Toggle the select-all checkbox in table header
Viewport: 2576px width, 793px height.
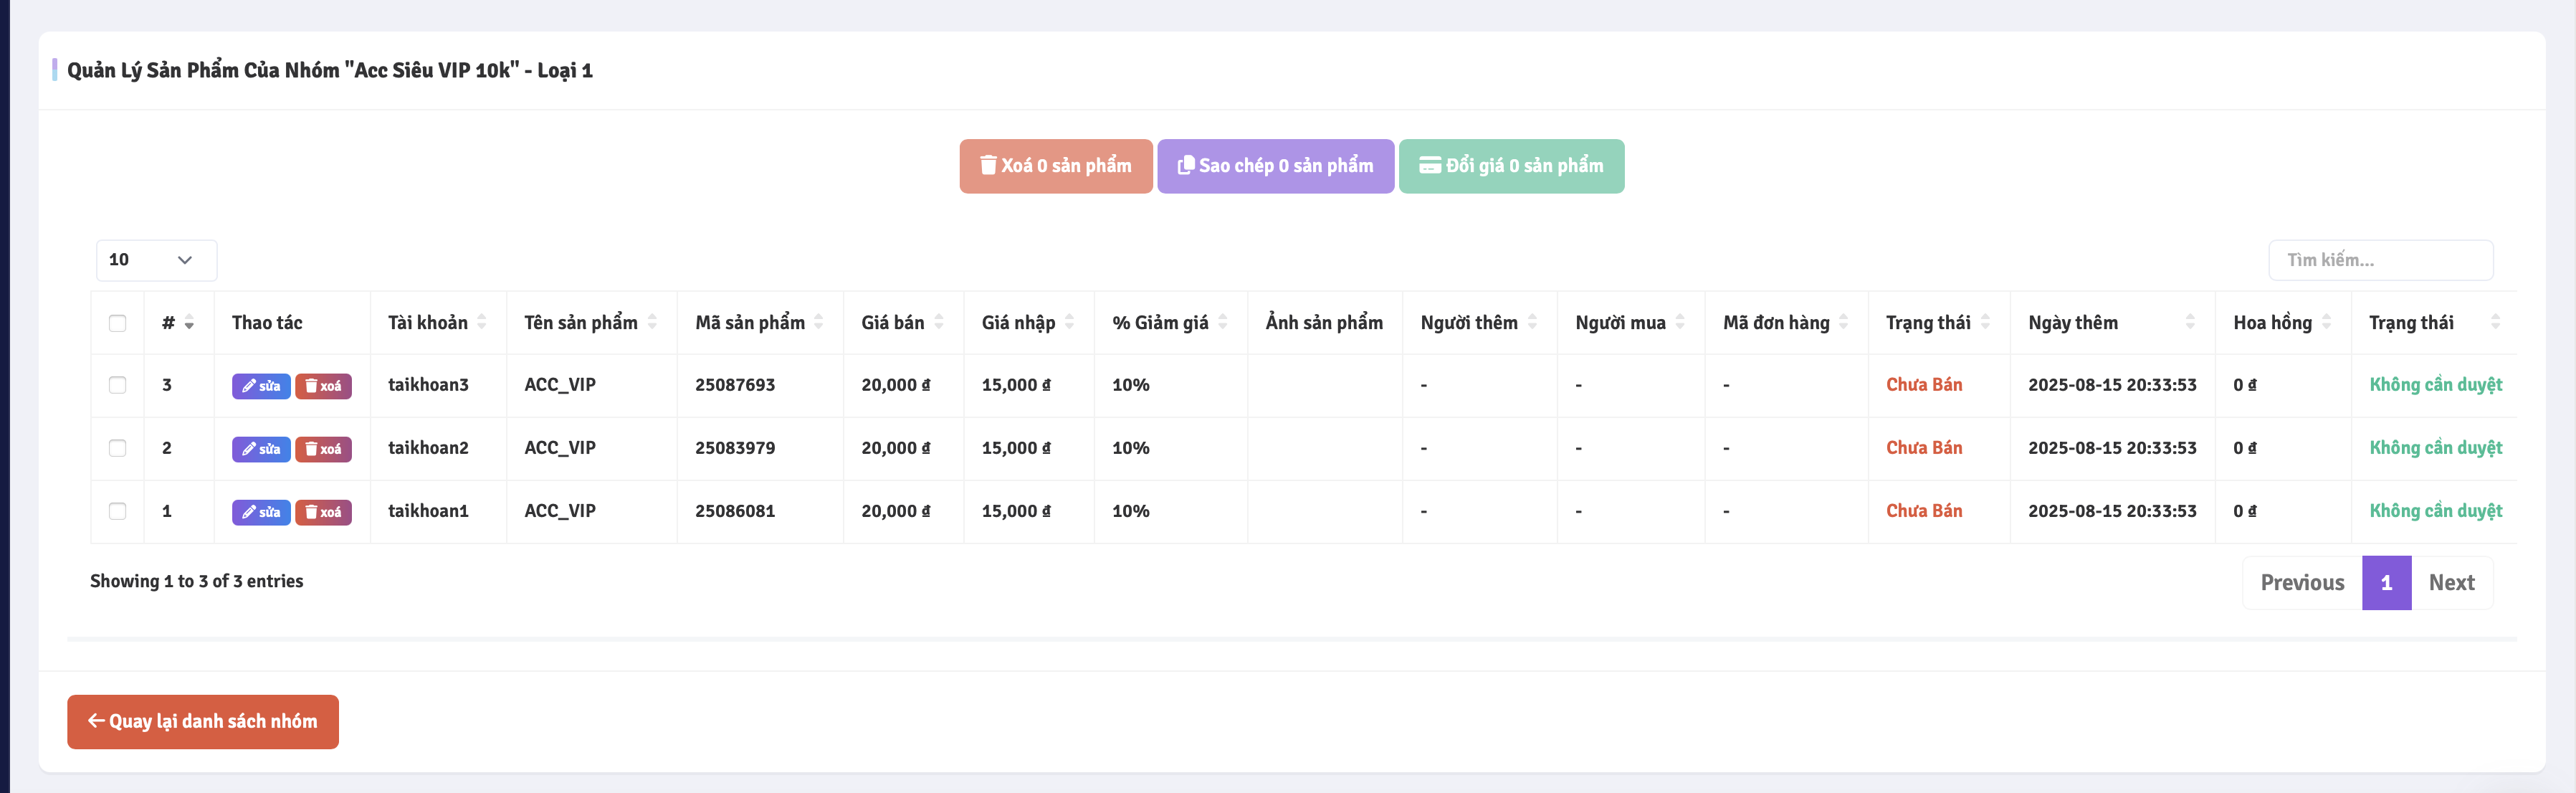pyautogui.click(x=117, y=323)
